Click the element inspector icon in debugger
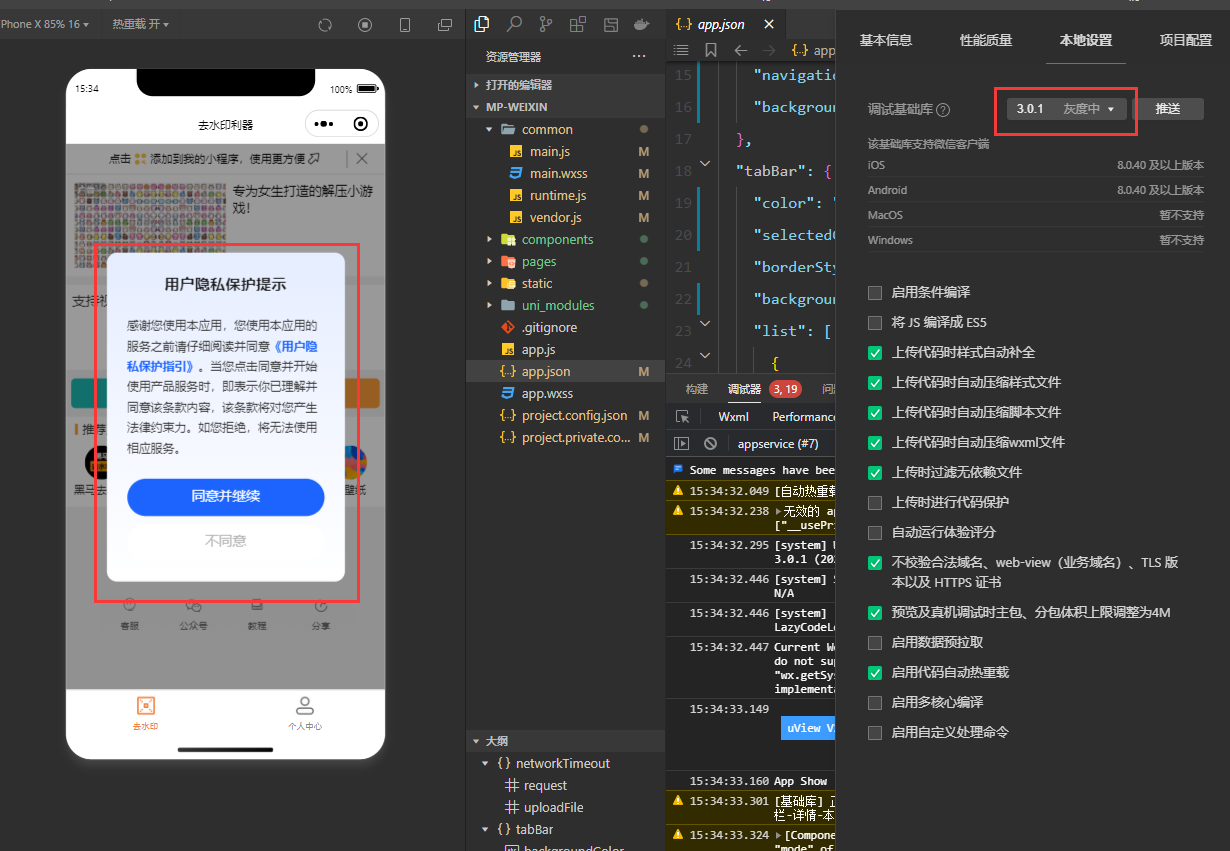The image size is (1230, 851). click(x=682, y=417)
